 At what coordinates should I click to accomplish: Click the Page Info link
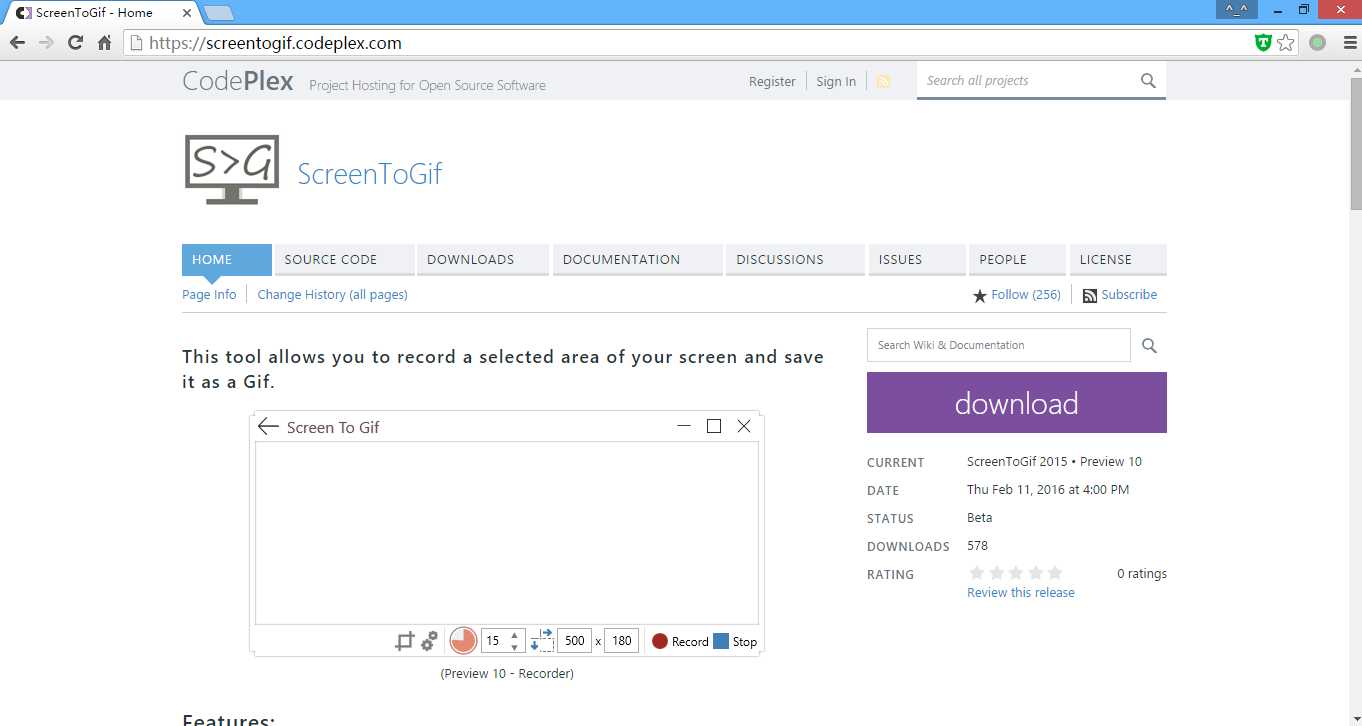[x=209, y=295]
